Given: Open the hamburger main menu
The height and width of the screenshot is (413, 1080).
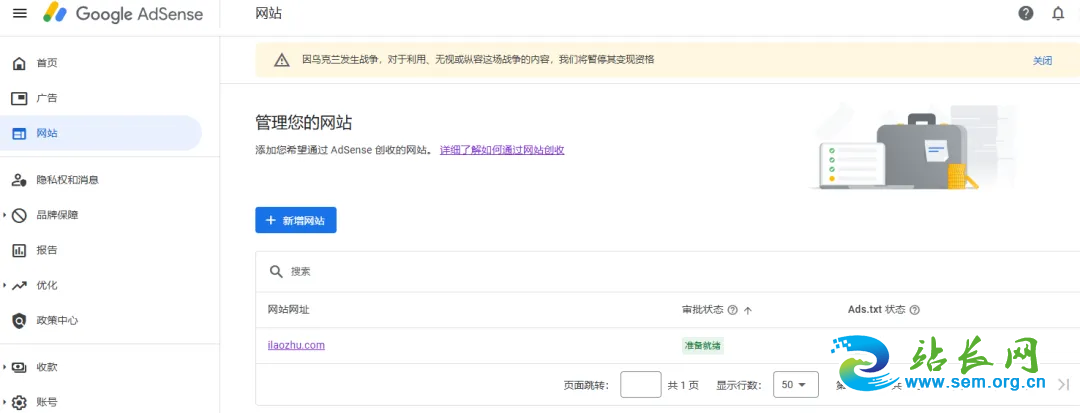Looking at the screenshot, I should click(20, 13).
